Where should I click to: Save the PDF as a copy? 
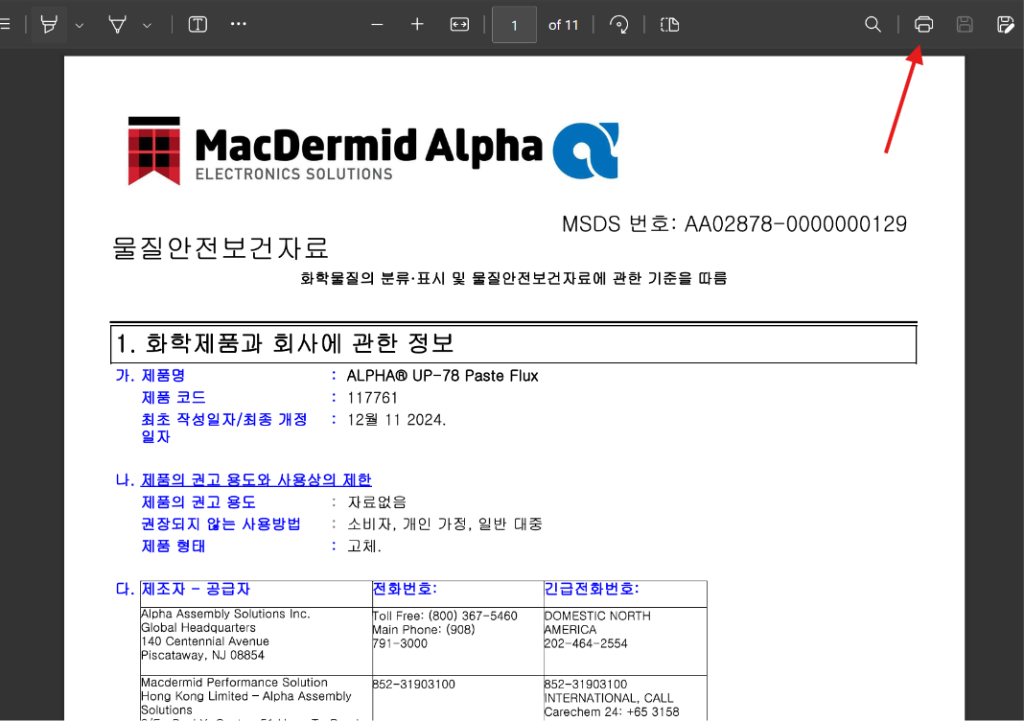[1006, 25]
